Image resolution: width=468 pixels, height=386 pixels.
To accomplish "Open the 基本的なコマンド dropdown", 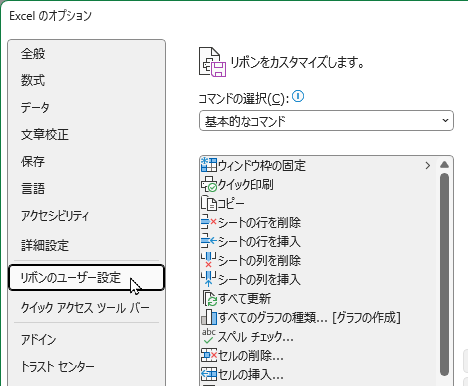I will click(x=326, y=120).
